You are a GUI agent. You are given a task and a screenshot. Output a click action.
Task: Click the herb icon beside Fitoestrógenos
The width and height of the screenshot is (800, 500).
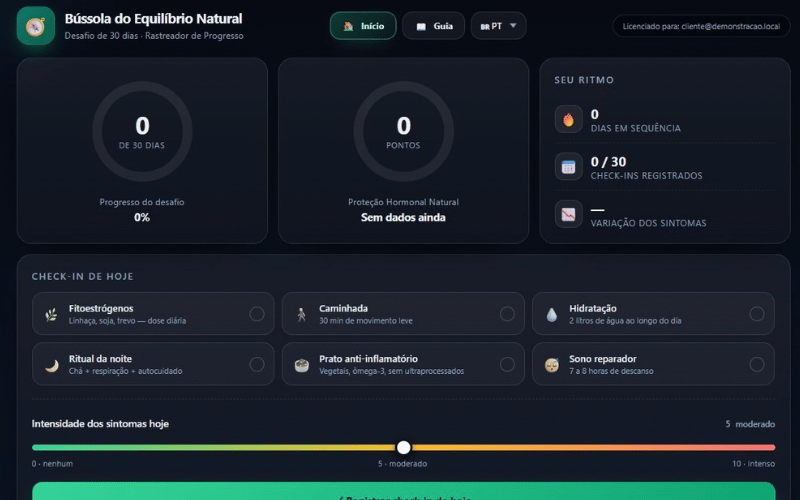click(x=51, y=314)
